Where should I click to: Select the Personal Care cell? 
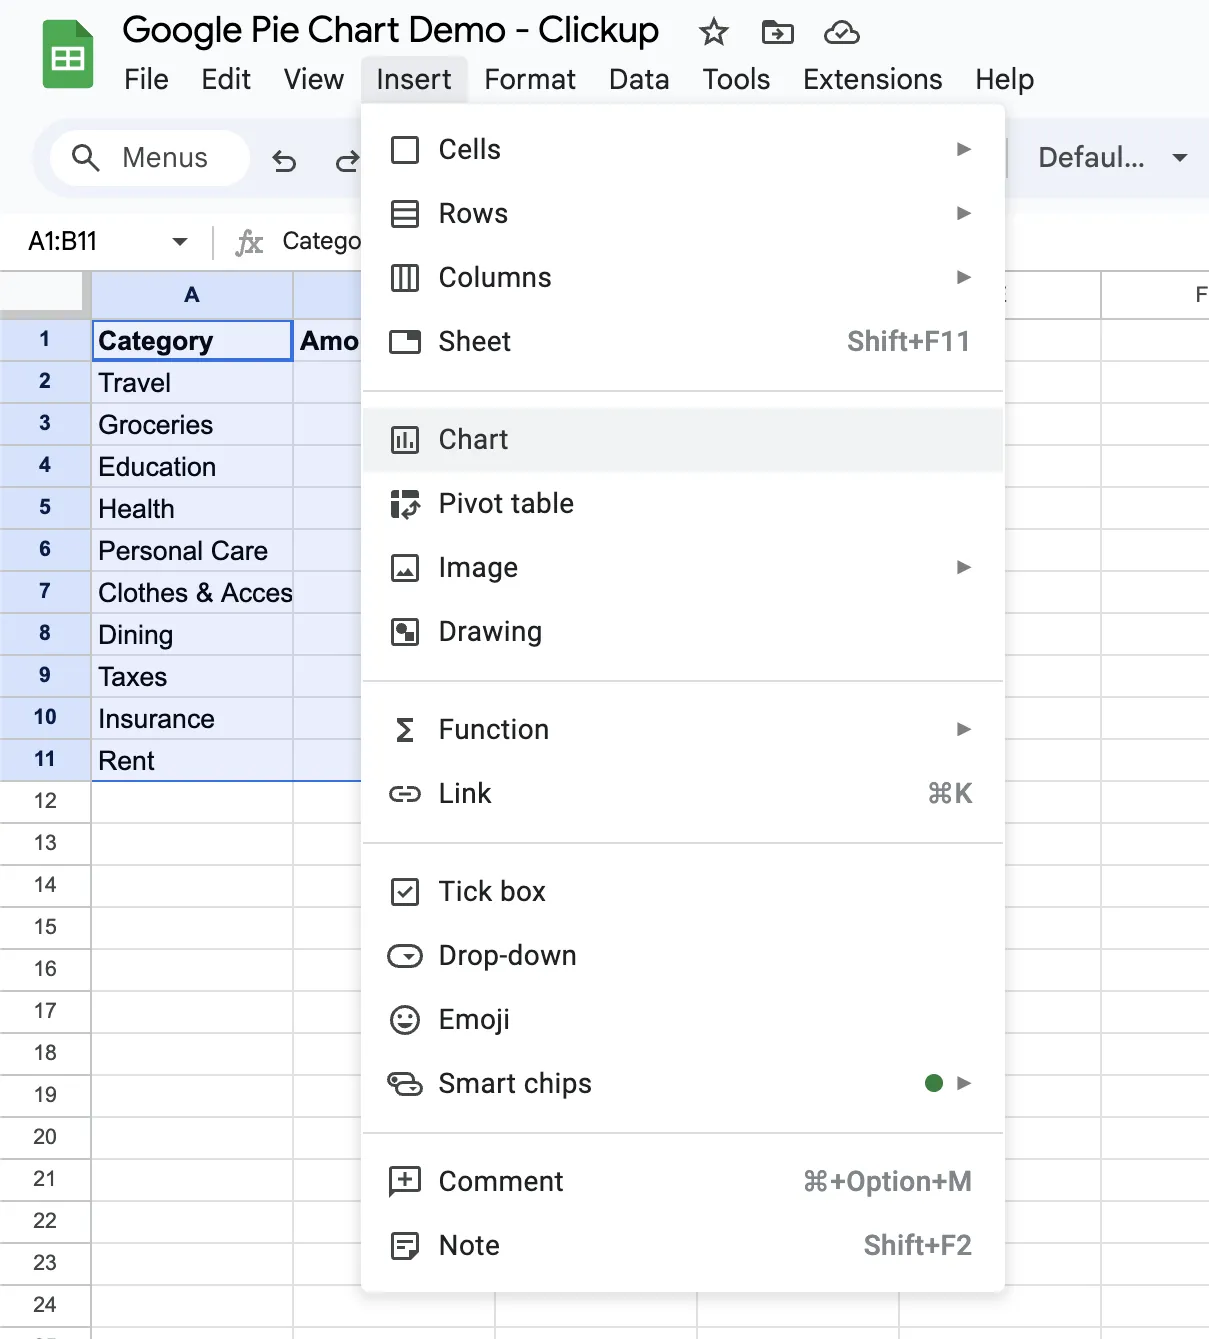pos(192,551)
